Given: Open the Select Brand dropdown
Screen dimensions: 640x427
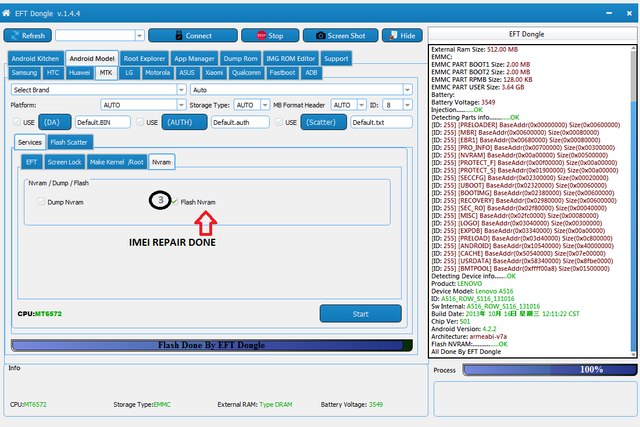Looking at the screenshot, I should coord(96,89).
